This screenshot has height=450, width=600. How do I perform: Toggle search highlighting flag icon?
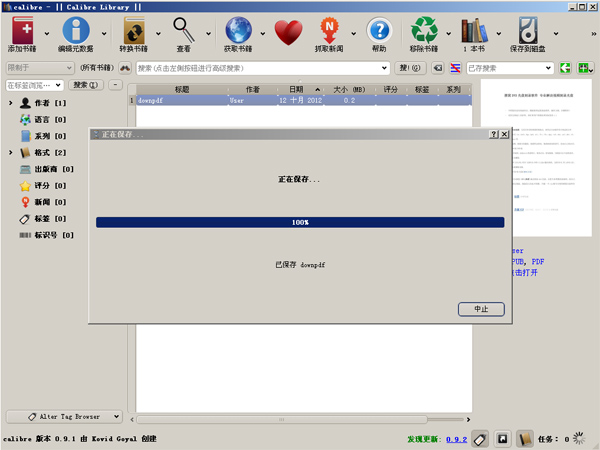pyautogui.click(x=455, y=68)
